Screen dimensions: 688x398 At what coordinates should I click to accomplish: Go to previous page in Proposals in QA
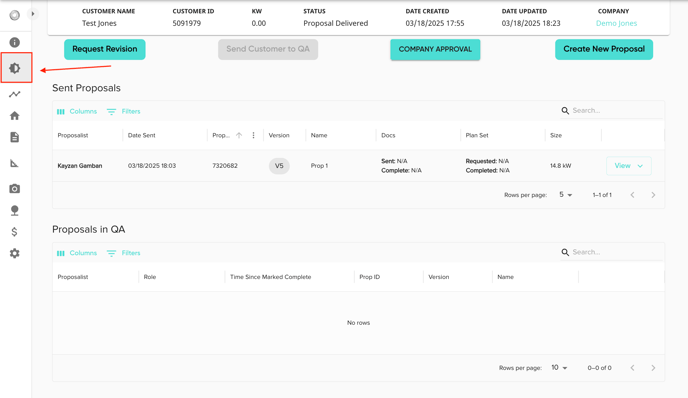pyautogui.click(x=632, y=368)
